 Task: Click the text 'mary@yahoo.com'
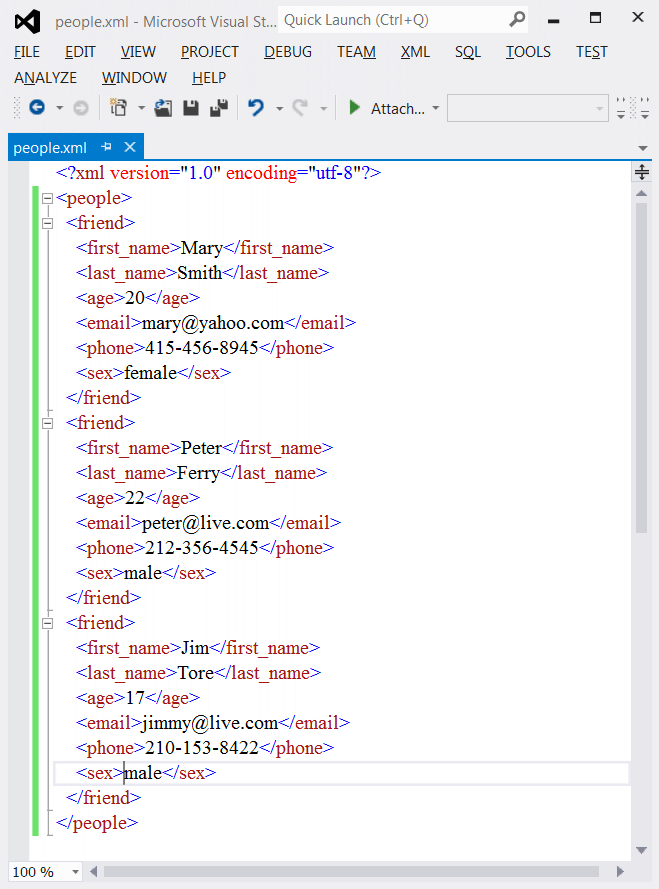tap(213, 323)
